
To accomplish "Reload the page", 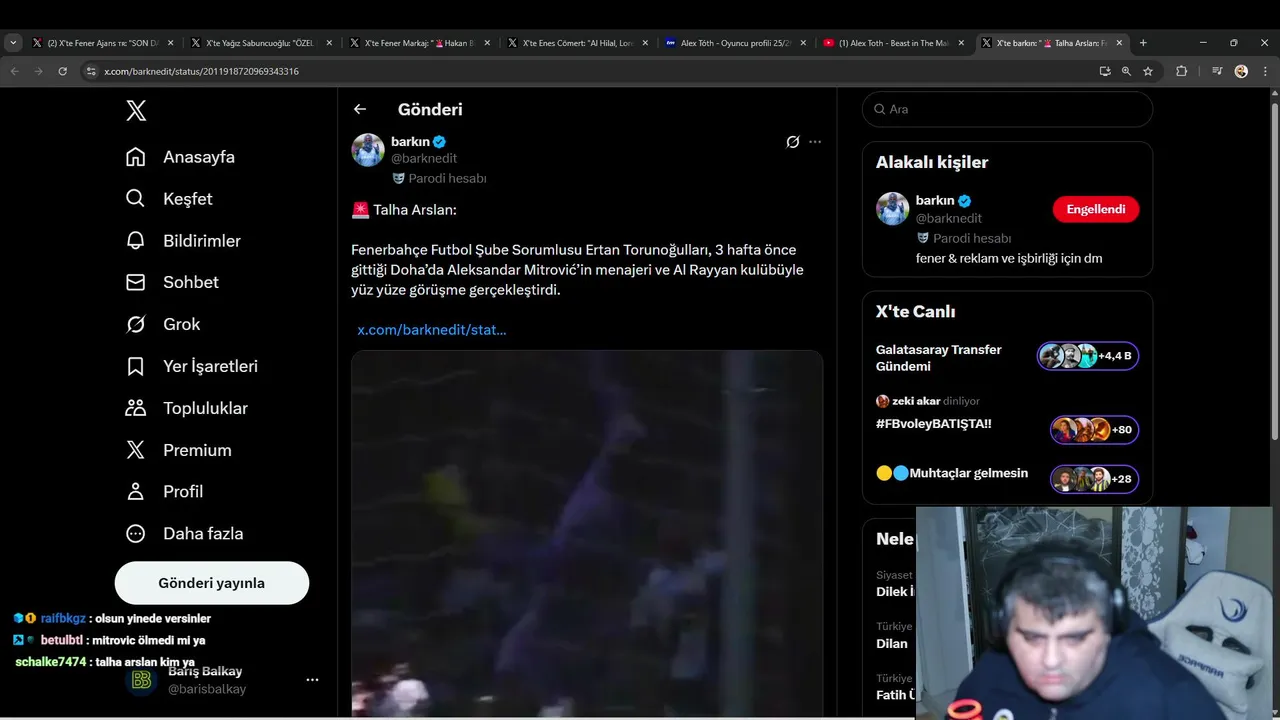I will [x=62, y=71].
